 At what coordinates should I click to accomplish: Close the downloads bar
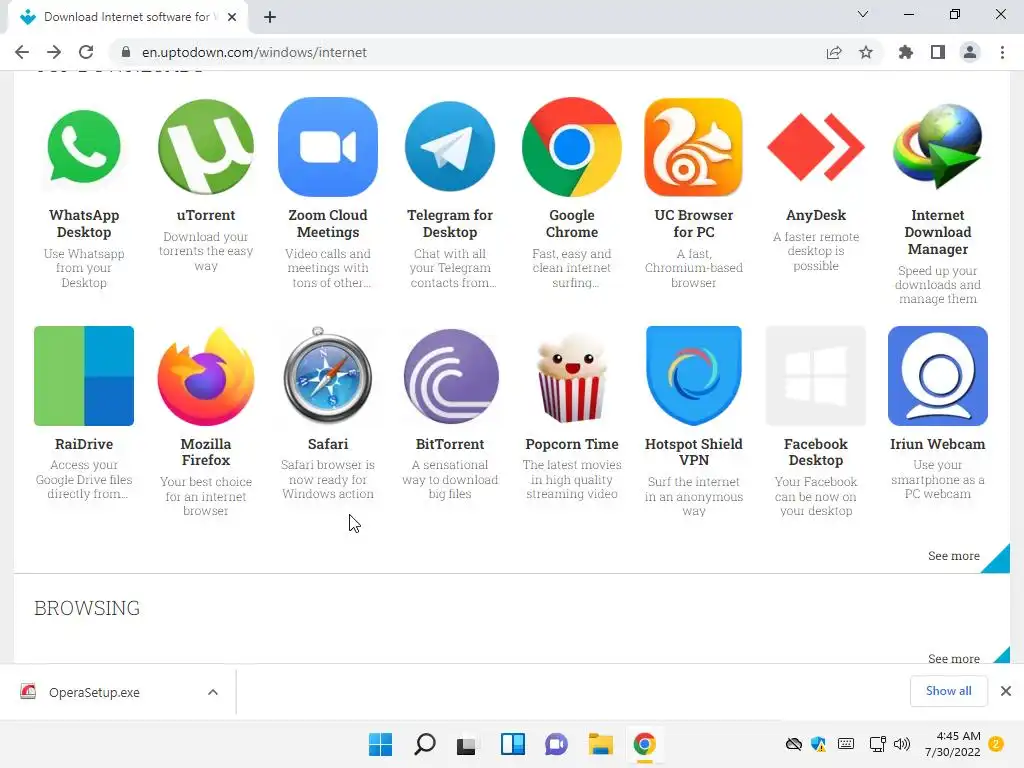1006,691
